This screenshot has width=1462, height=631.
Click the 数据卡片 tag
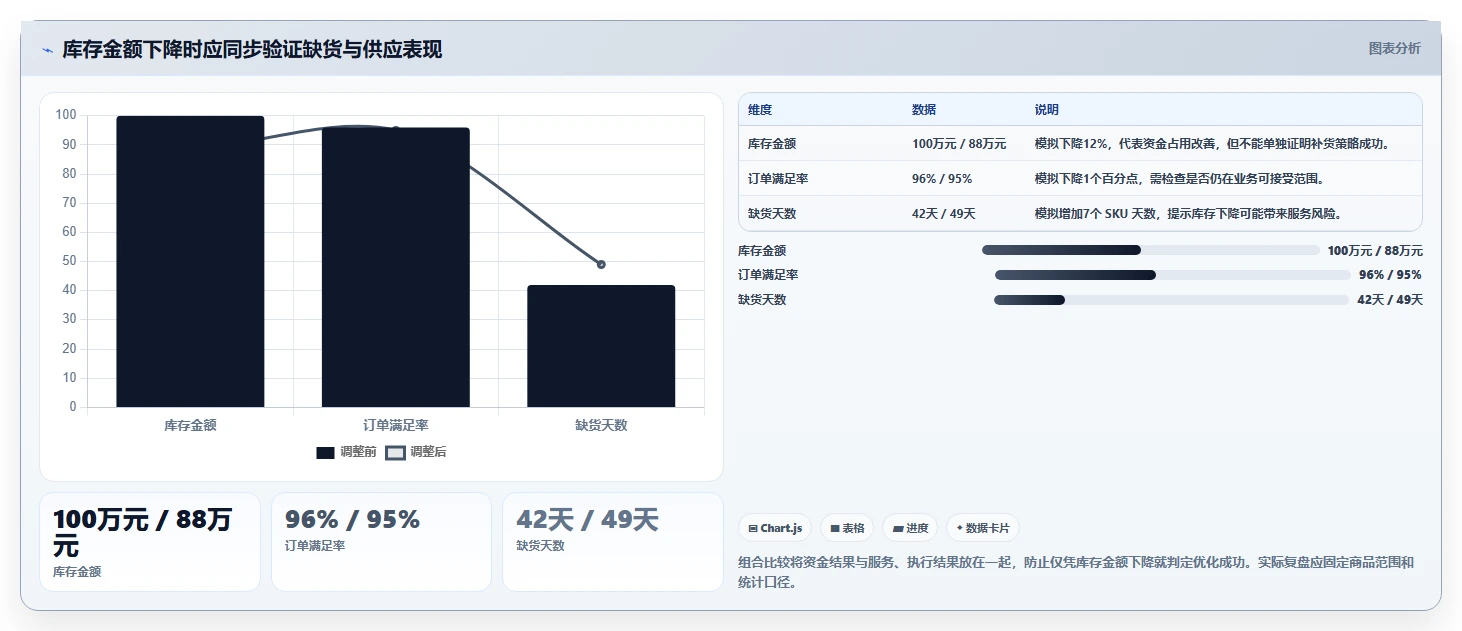[983, 528]
